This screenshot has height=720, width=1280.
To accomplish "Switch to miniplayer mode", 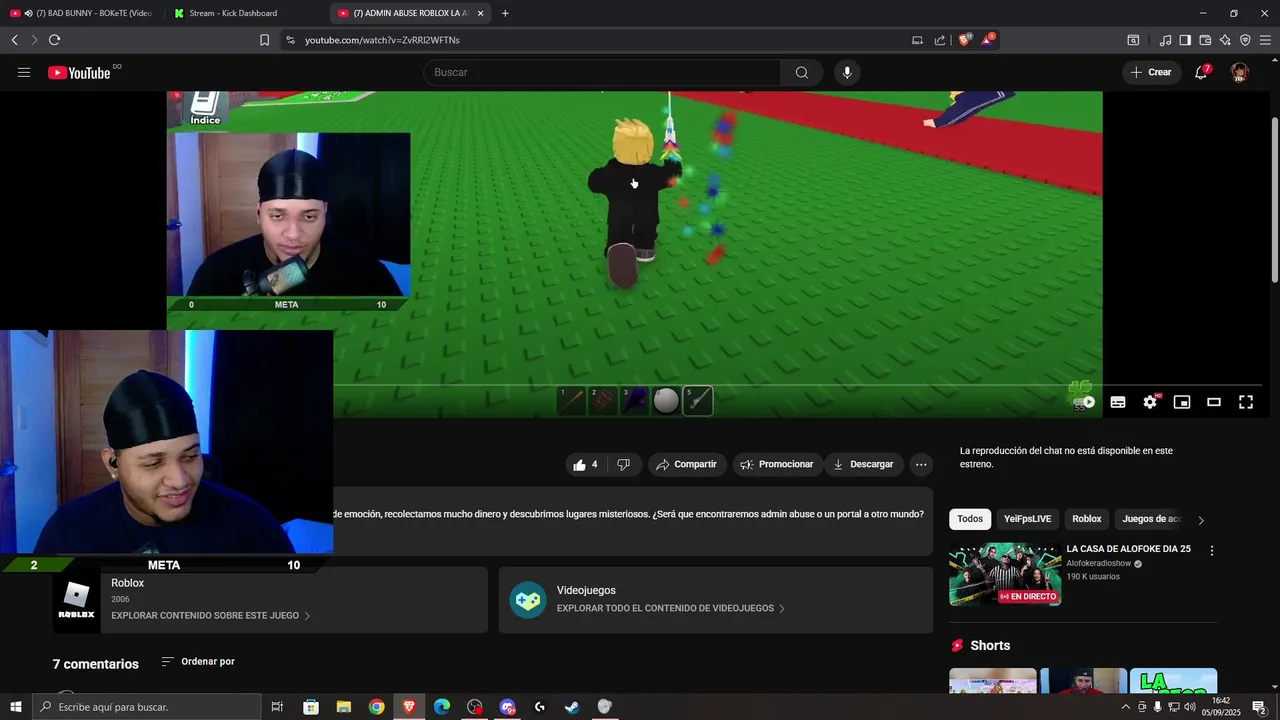I will click(x=1182, y=402).
